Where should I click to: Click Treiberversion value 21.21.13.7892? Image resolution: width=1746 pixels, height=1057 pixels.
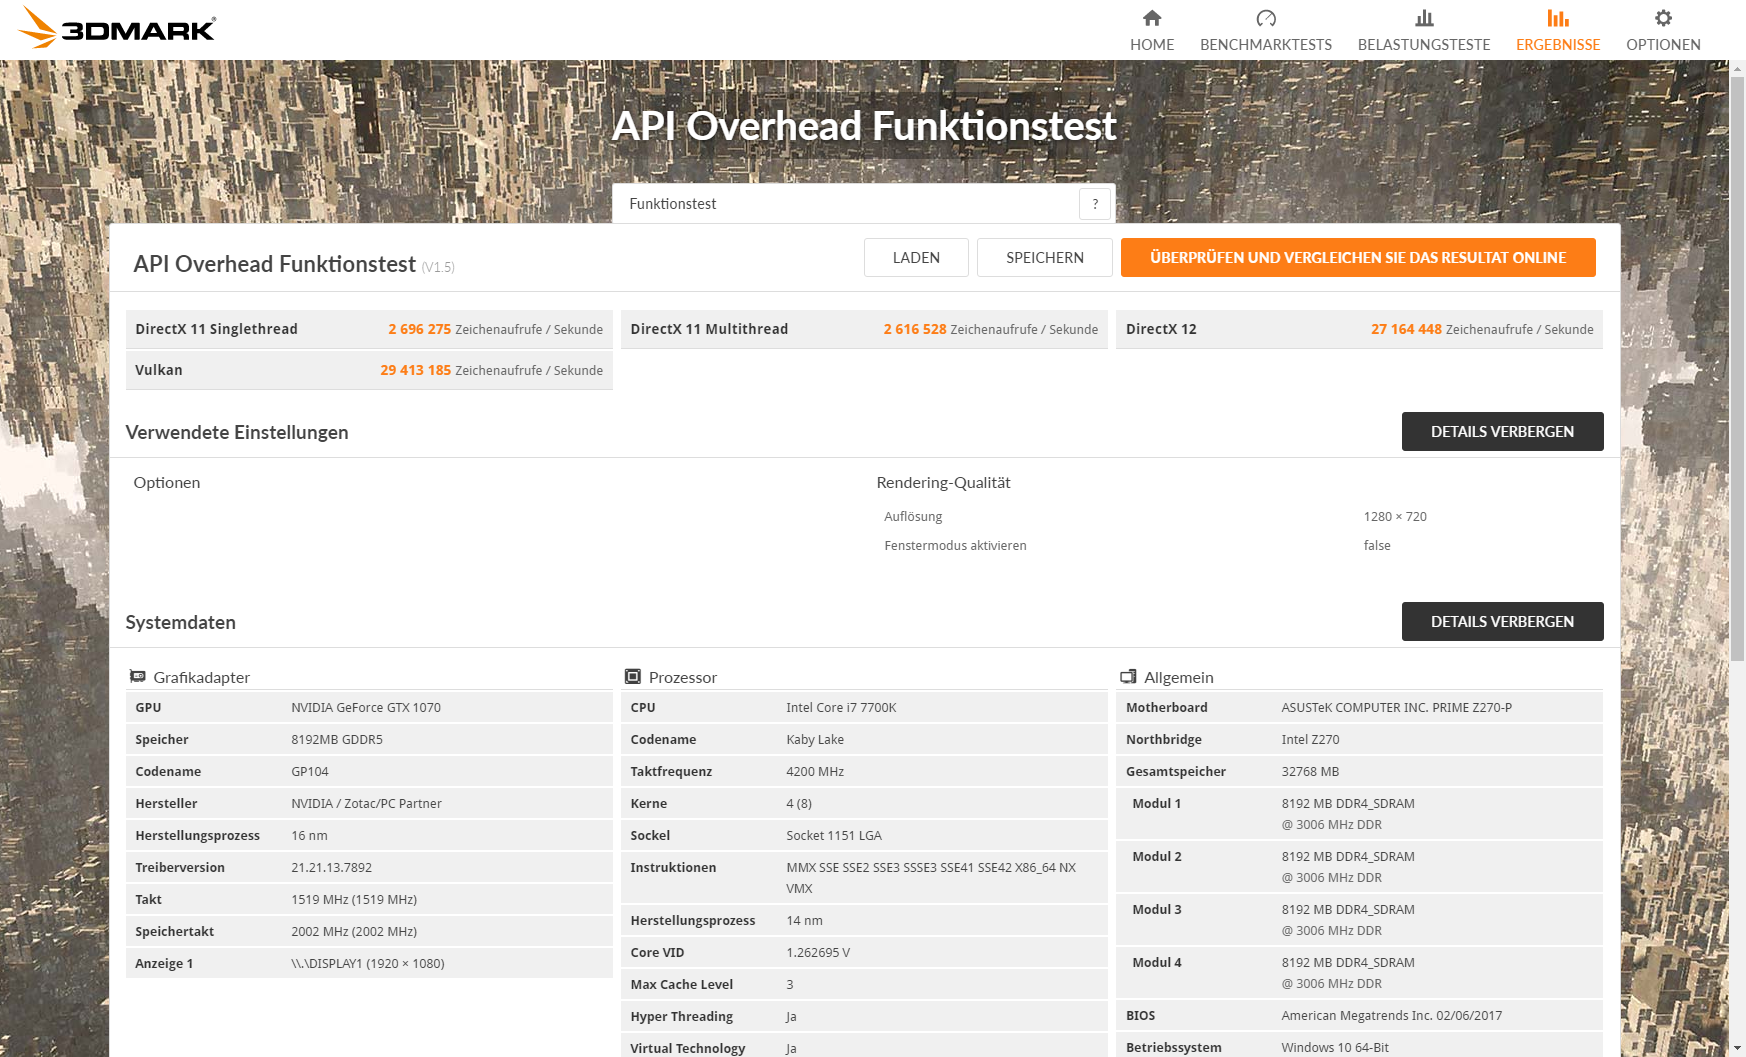331,868
